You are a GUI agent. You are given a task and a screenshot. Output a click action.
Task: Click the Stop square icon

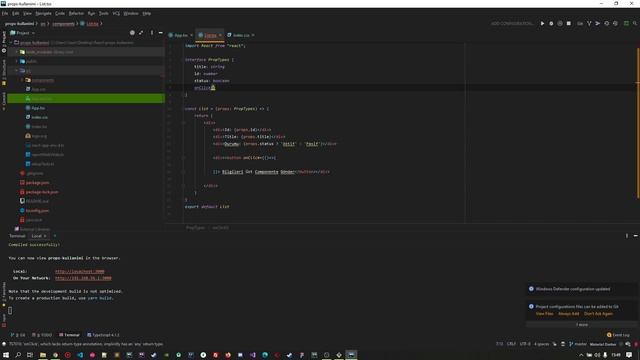pos(569,24)
